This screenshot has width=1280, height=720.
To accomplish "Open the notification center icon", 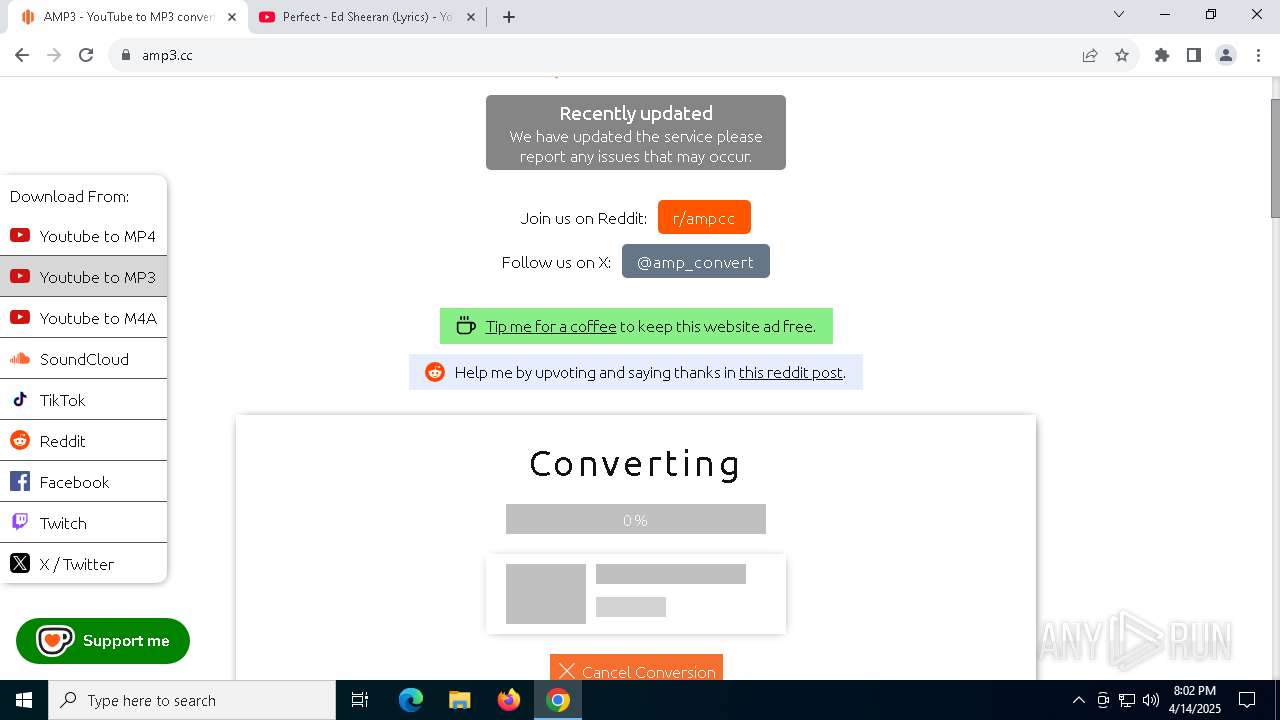I will click(x=1247, y=700).
